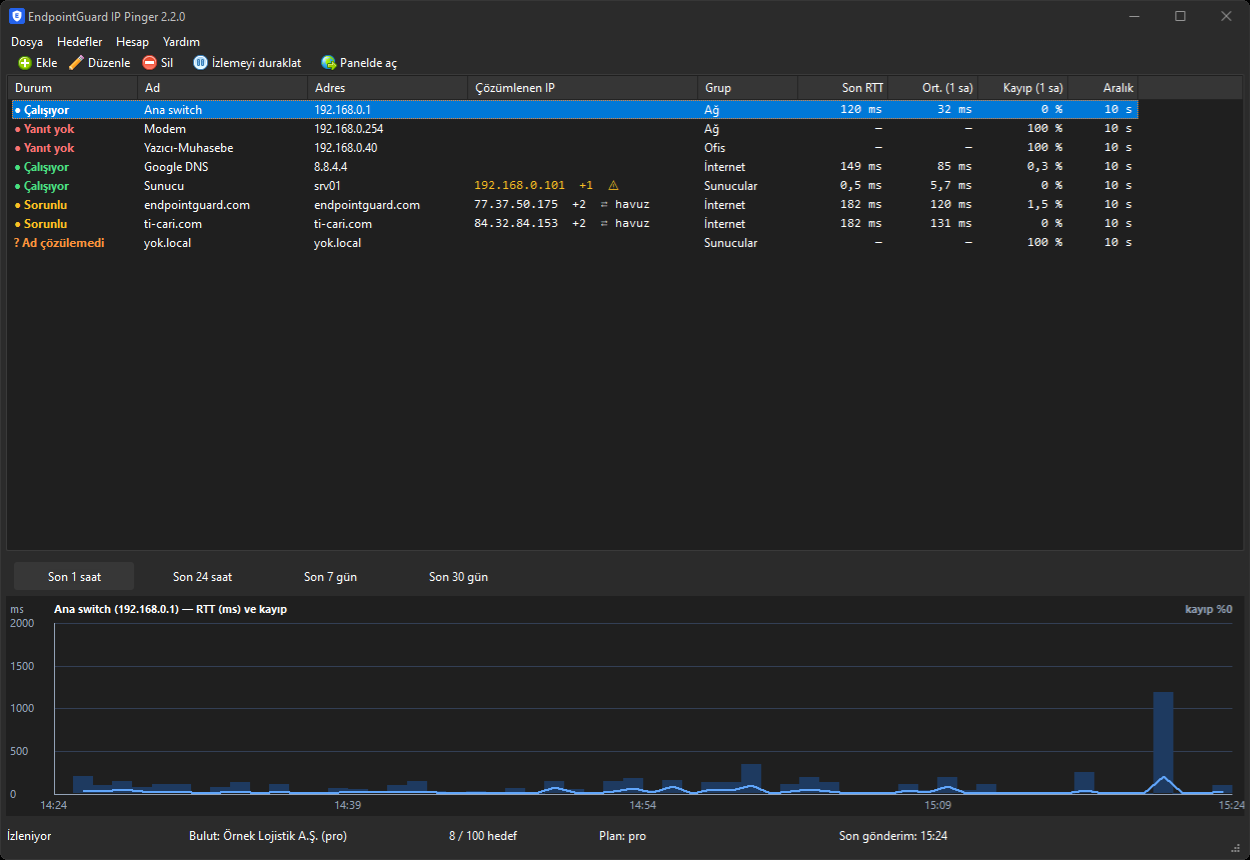Click the 8.8.4.4 address cell
The width and height of the screenshot is (1250, 860).
pos(331,167)
